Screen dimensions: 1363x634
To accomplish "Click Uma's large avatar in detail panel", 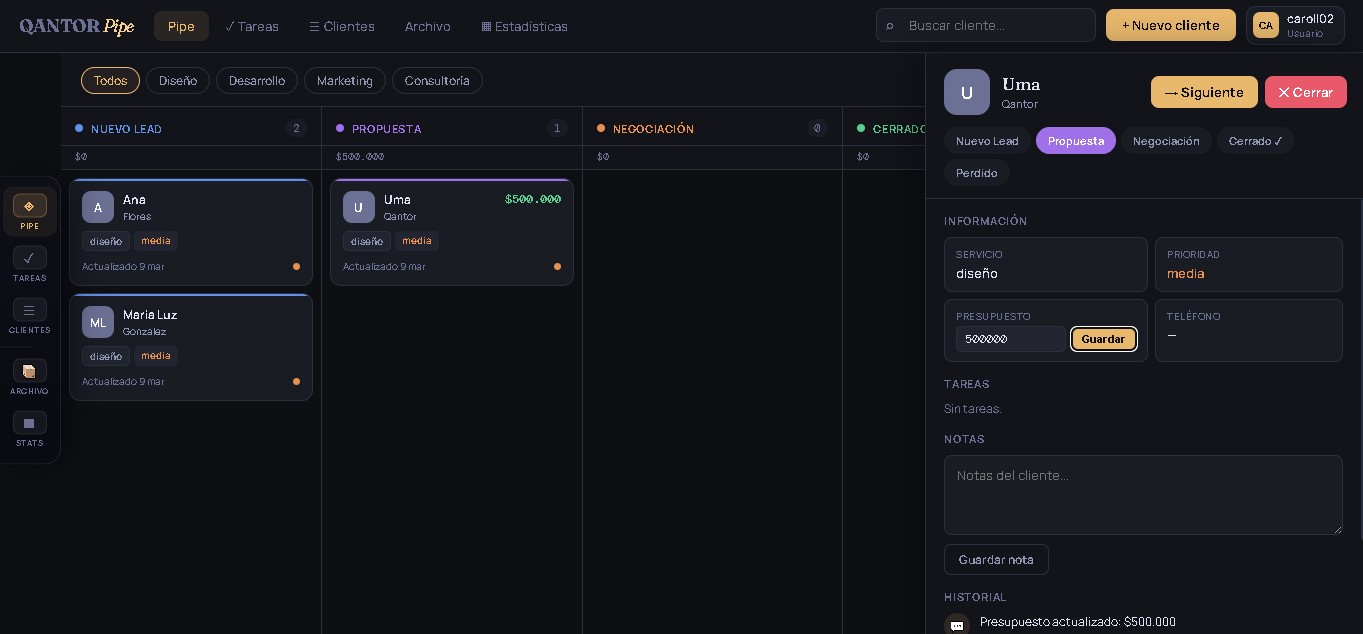I will [x=966, y=92].
